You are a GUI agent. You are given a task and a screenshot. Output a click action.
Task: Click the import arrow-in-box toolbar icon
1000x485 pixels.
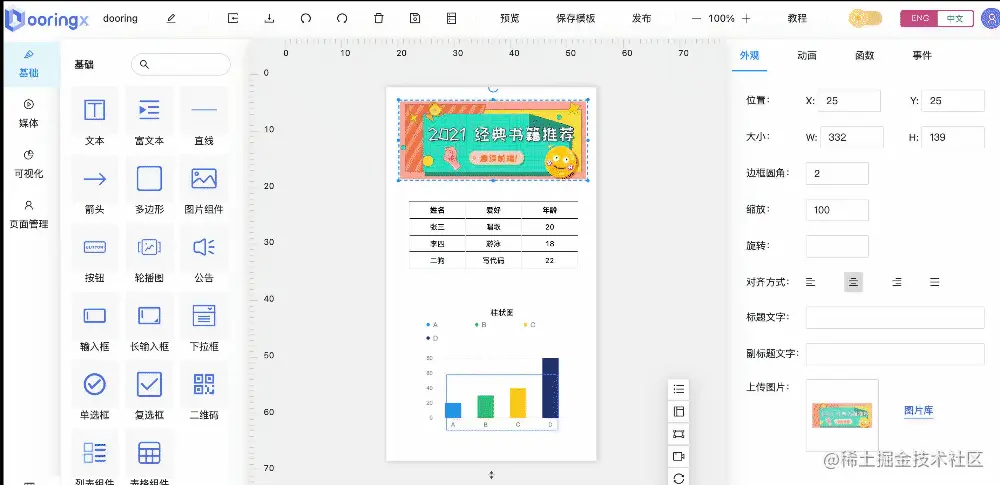[233, 19]
